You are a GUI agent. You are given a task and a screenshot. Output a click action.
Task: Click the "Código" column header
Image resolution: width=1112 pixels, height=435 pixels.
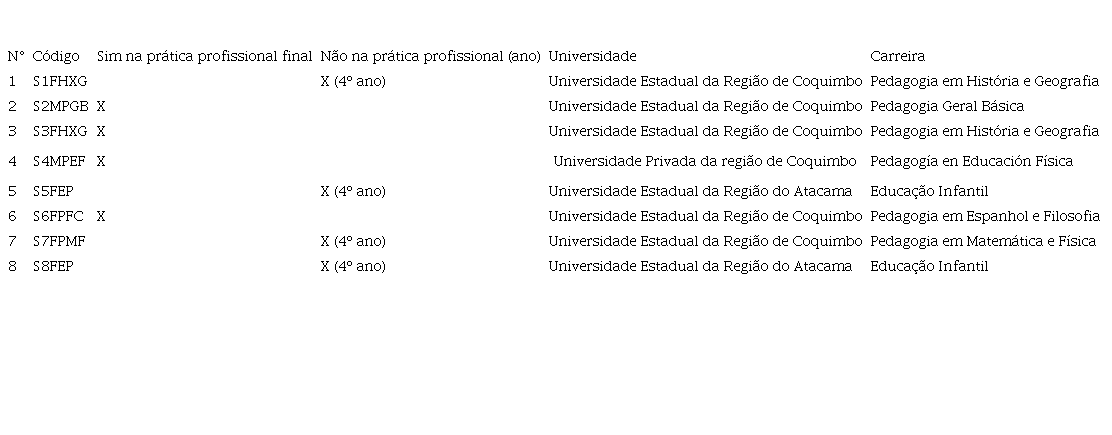click(x=56, y=56)
